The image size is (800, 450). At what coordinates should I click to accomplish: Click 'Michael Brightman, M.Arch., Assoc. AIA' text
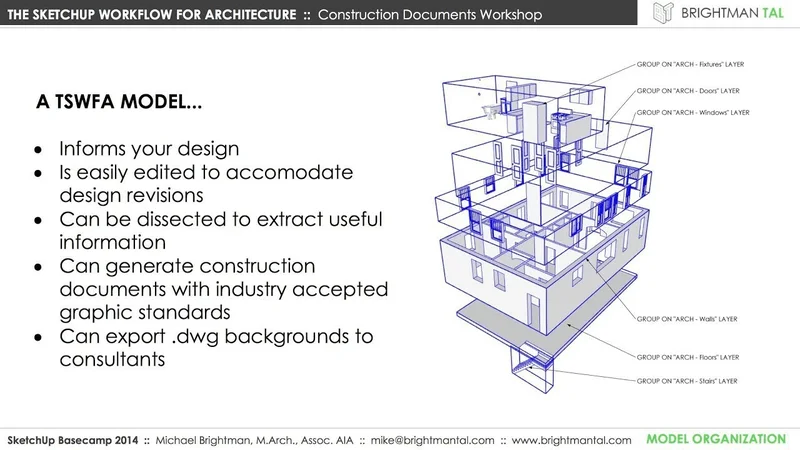[254, 440]
